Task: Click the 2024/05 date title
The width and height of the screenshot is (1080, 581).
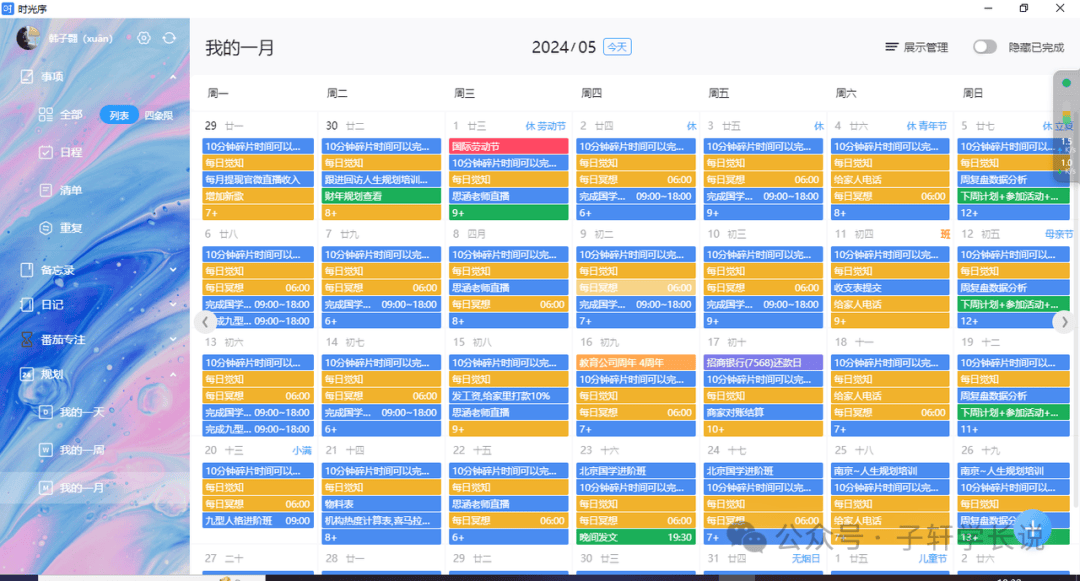Action: 563,47
